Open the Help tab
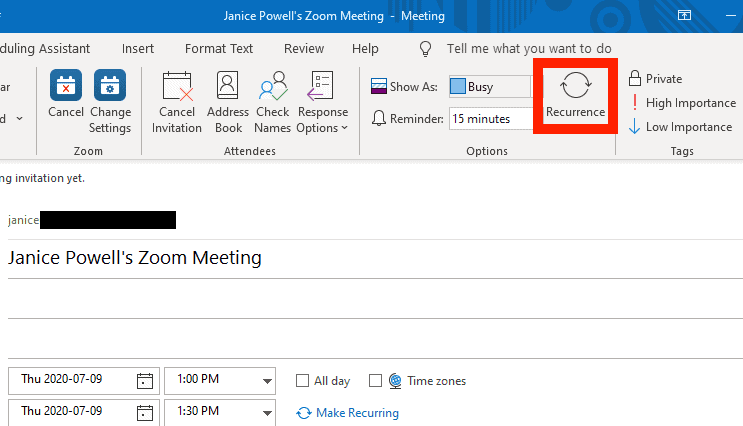The image size is (743, 426). 365,48
